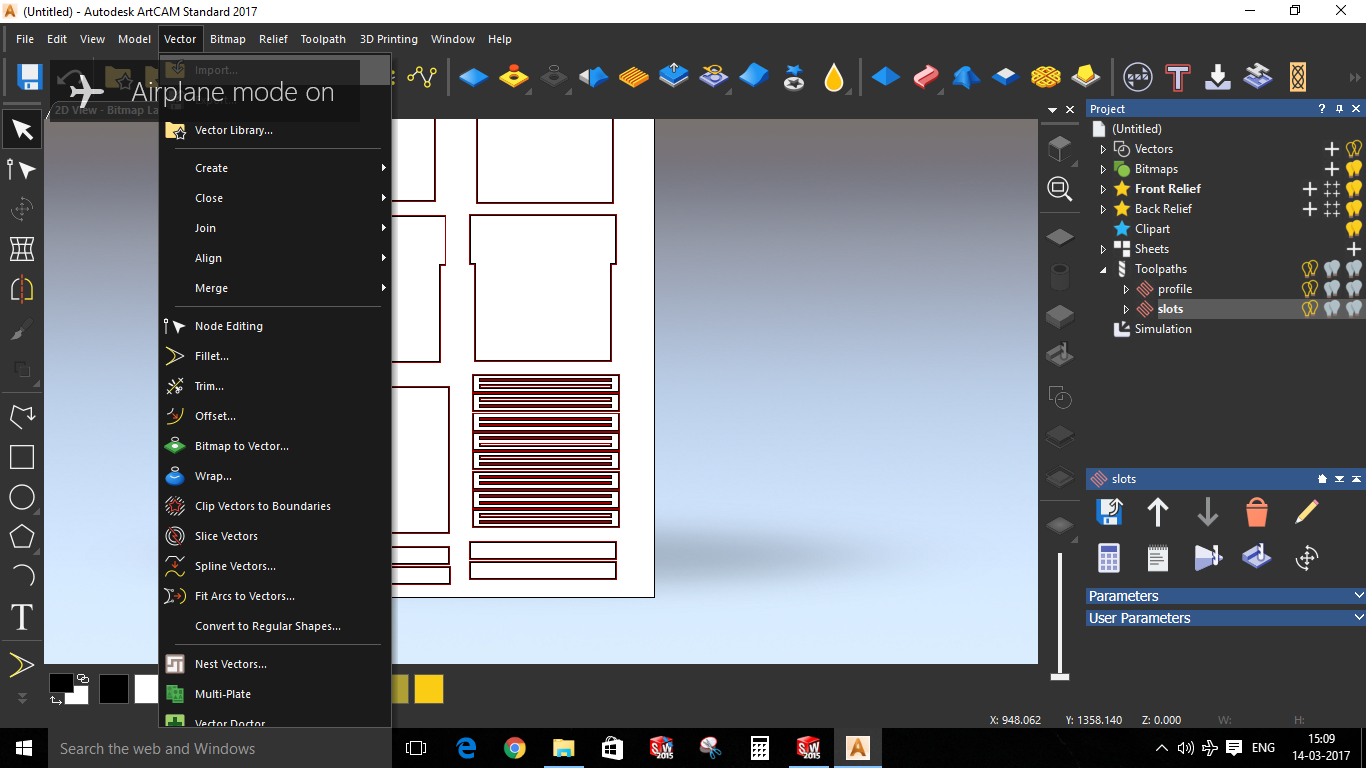Open the Toolpath menu in menu bar
1366x768 pixels.
[323, 39]
